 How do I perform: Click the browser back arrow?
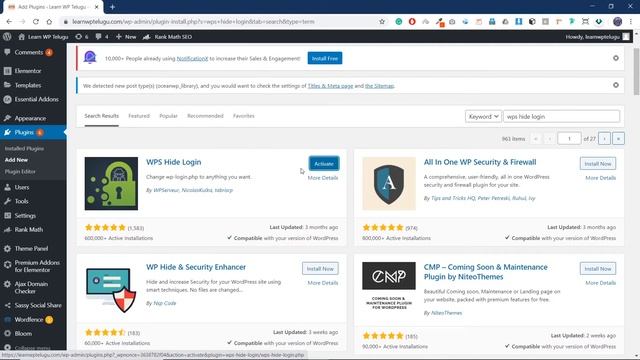pos(9,22)
